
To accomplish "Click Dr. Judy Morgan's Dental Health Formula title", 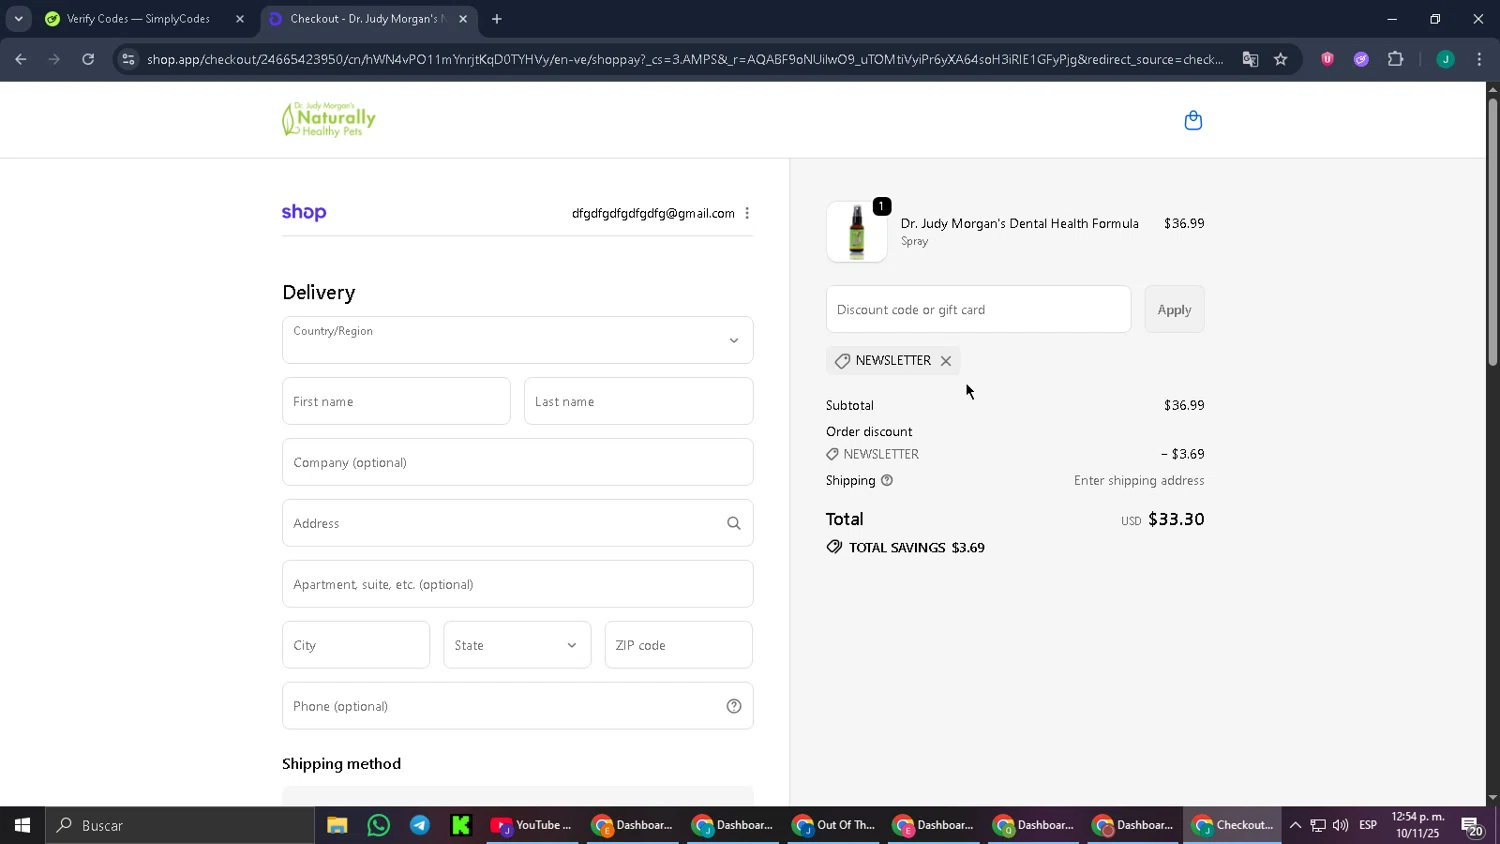I will (x=1019, y=223).
